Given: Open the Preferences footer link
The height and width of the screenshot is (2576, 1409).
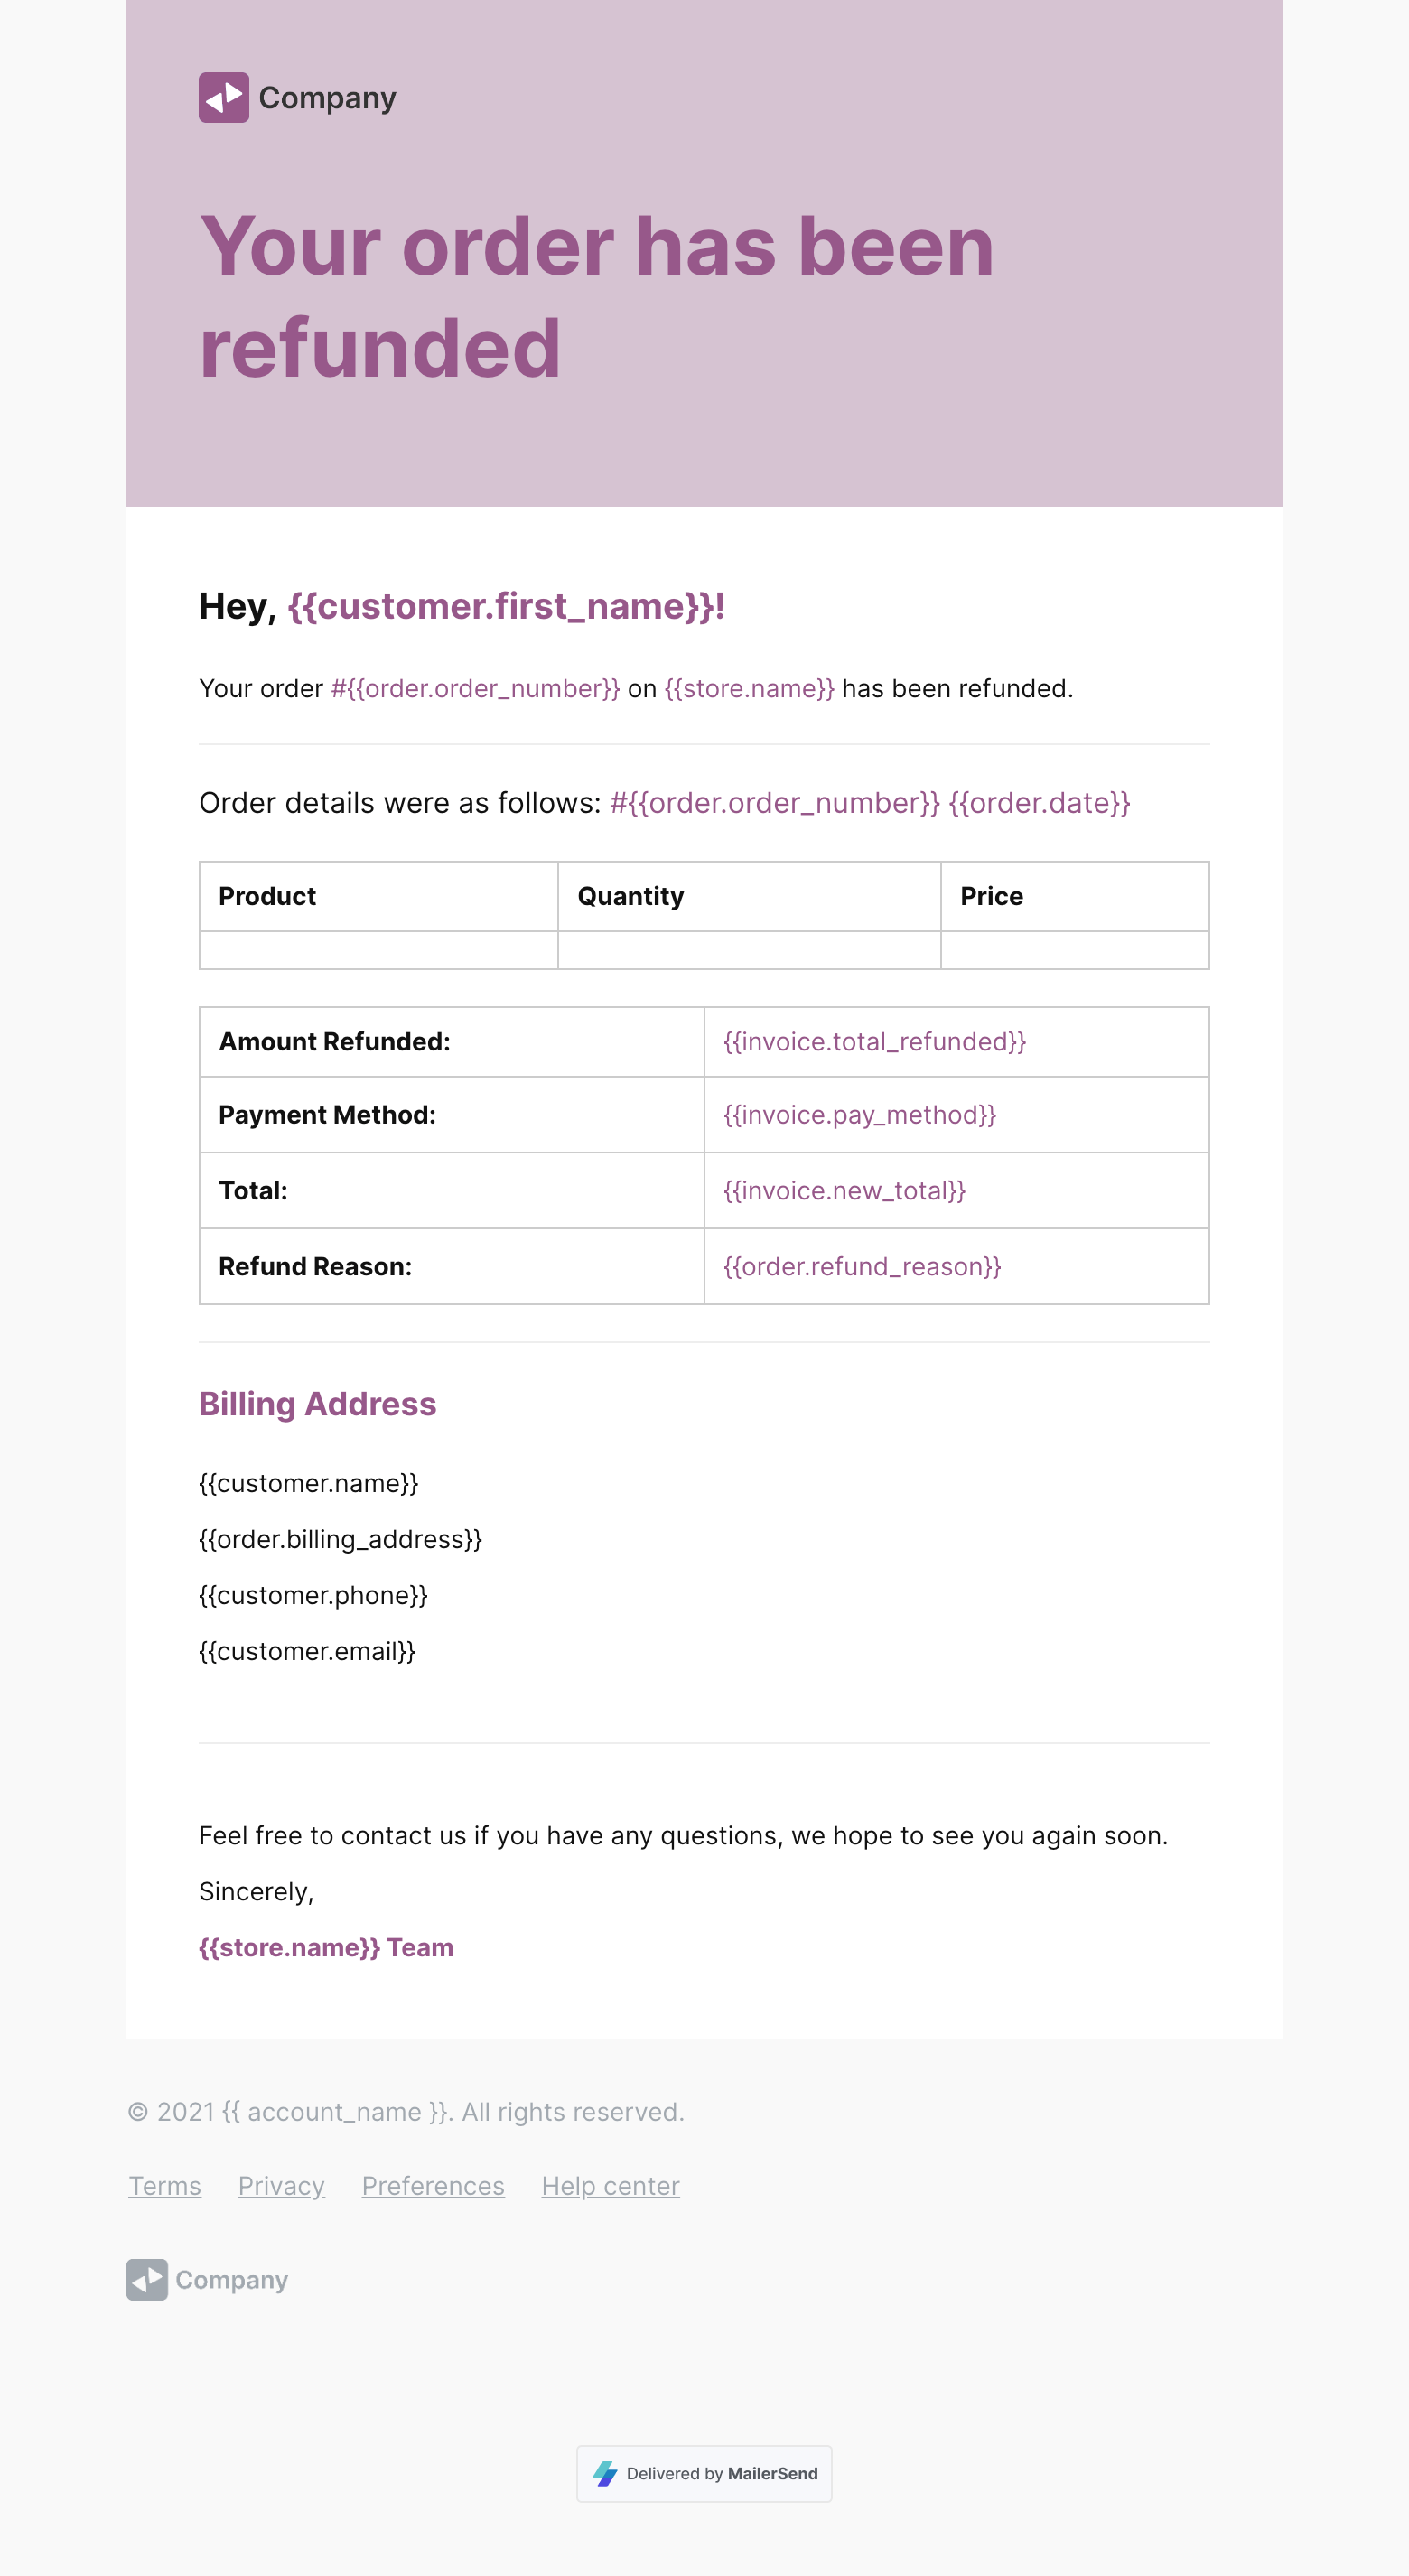Looking at the screenshot, I should click(433, 2186).
